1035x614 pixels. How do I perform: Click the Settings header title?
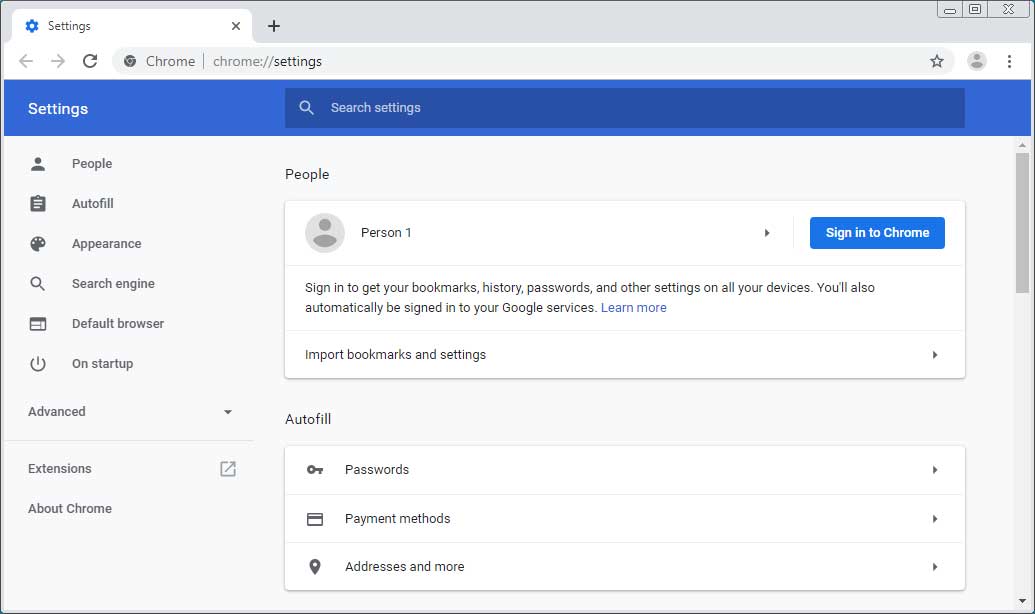click(58, 109)
